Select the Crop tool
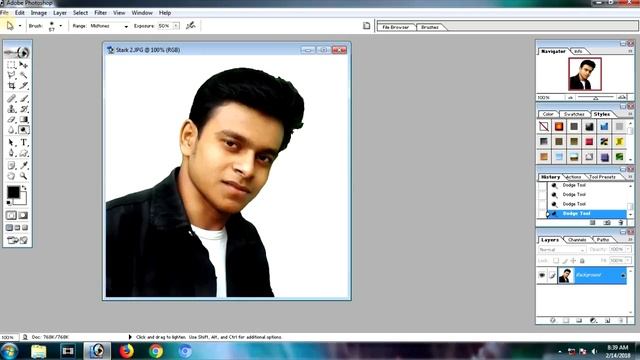This screenshot has height=360, width=640. (11, 86)
